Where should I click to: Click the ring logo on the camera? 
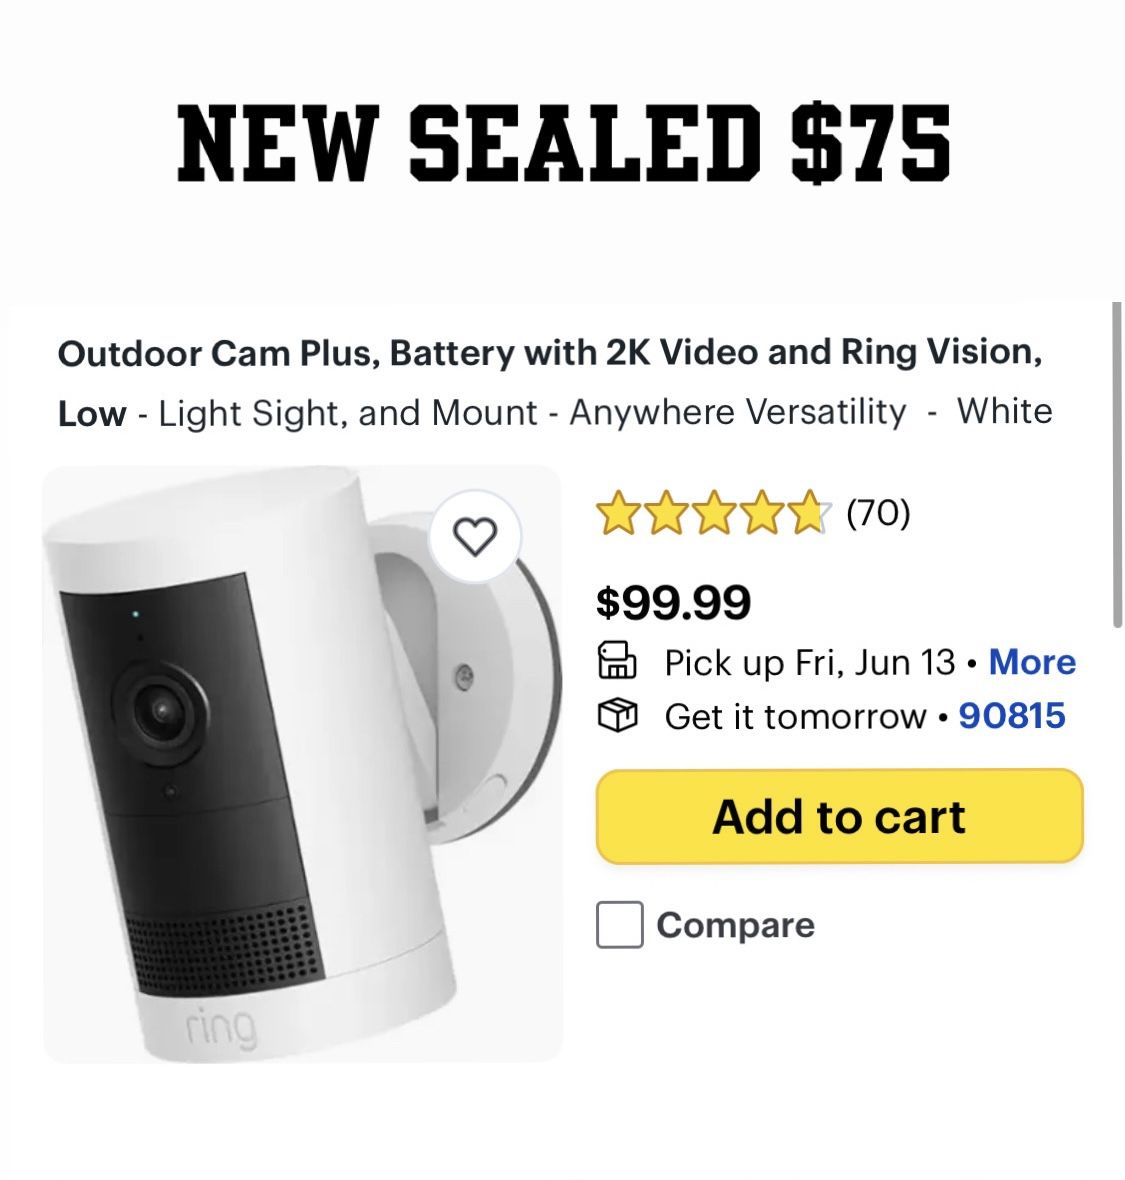coord(221,1029)
